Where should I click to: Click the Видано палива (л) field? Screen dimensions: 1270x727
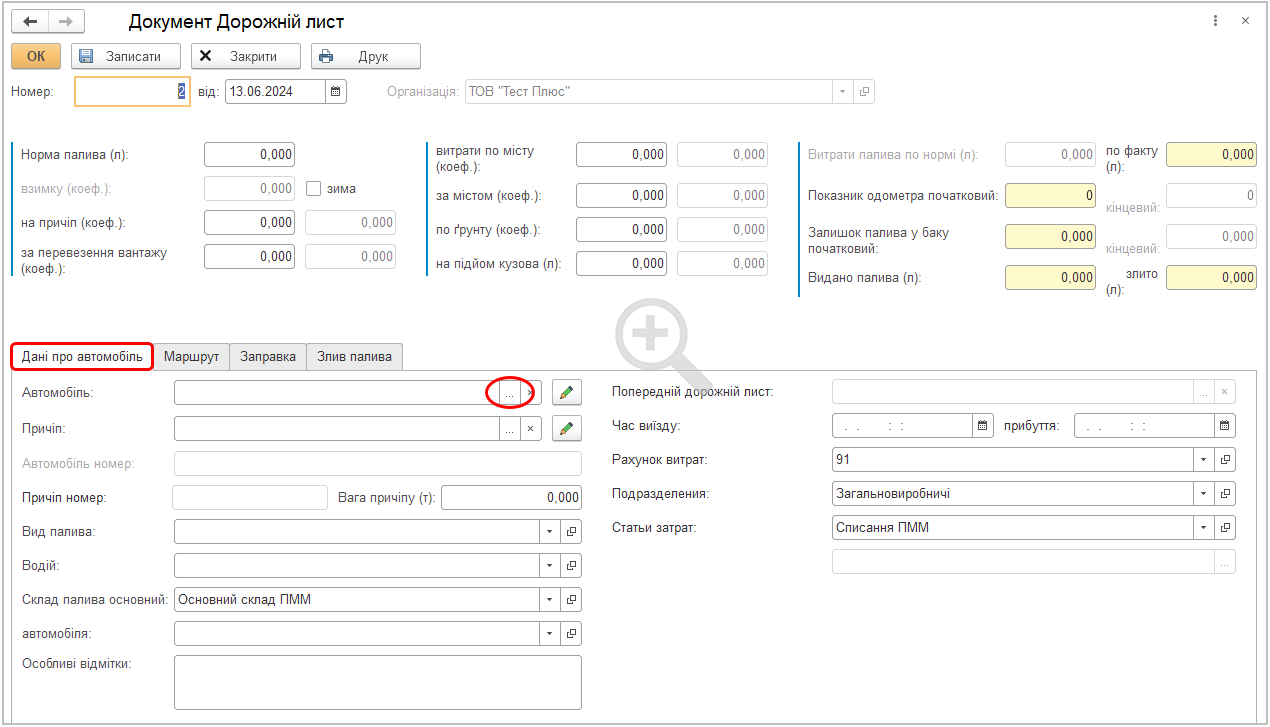[1050, 278]
